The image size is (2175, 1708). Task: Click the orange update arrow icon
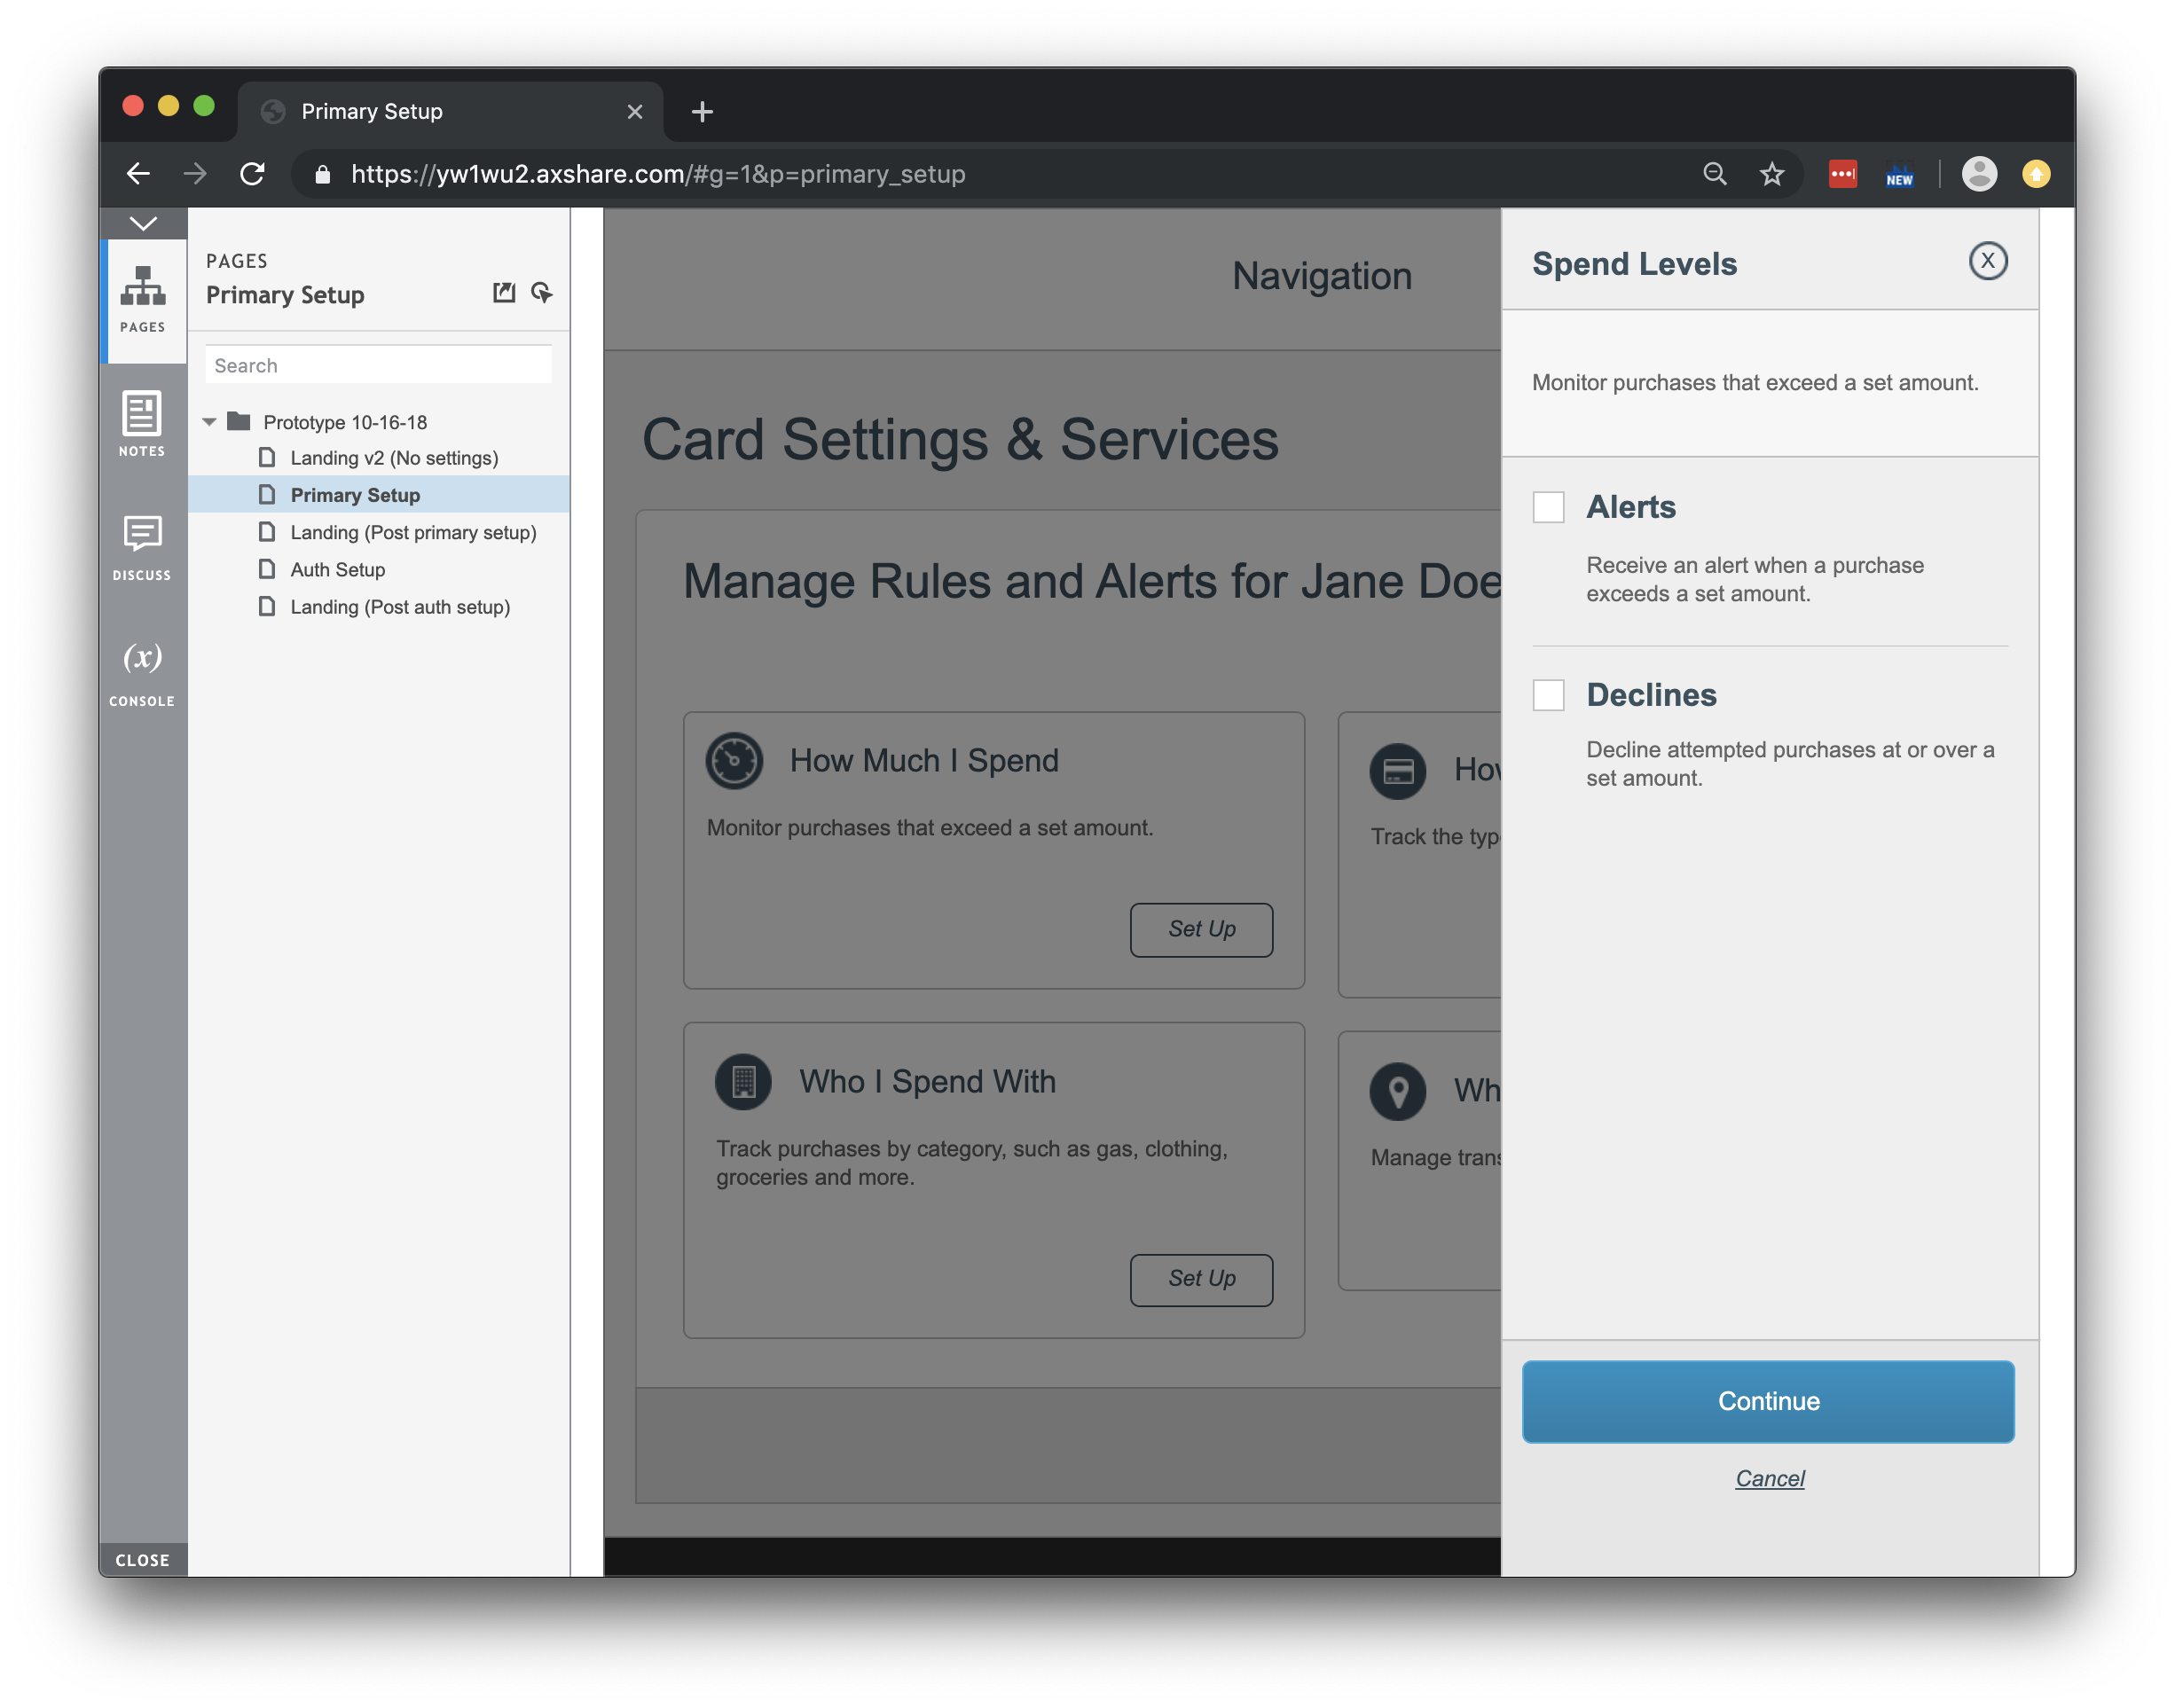pyautogui.click(x=2036, y=174)
